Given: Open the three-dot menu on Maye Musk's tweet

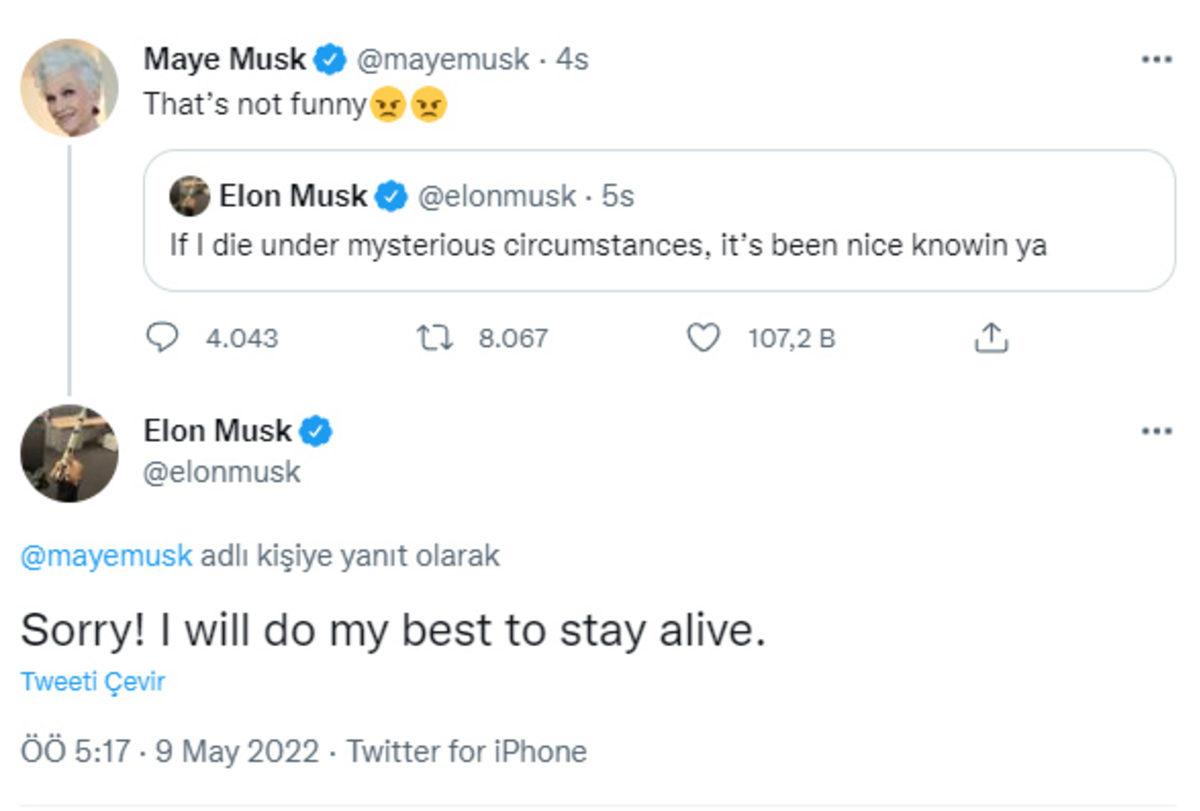Looking at the screenshot, I should 1159,57.
